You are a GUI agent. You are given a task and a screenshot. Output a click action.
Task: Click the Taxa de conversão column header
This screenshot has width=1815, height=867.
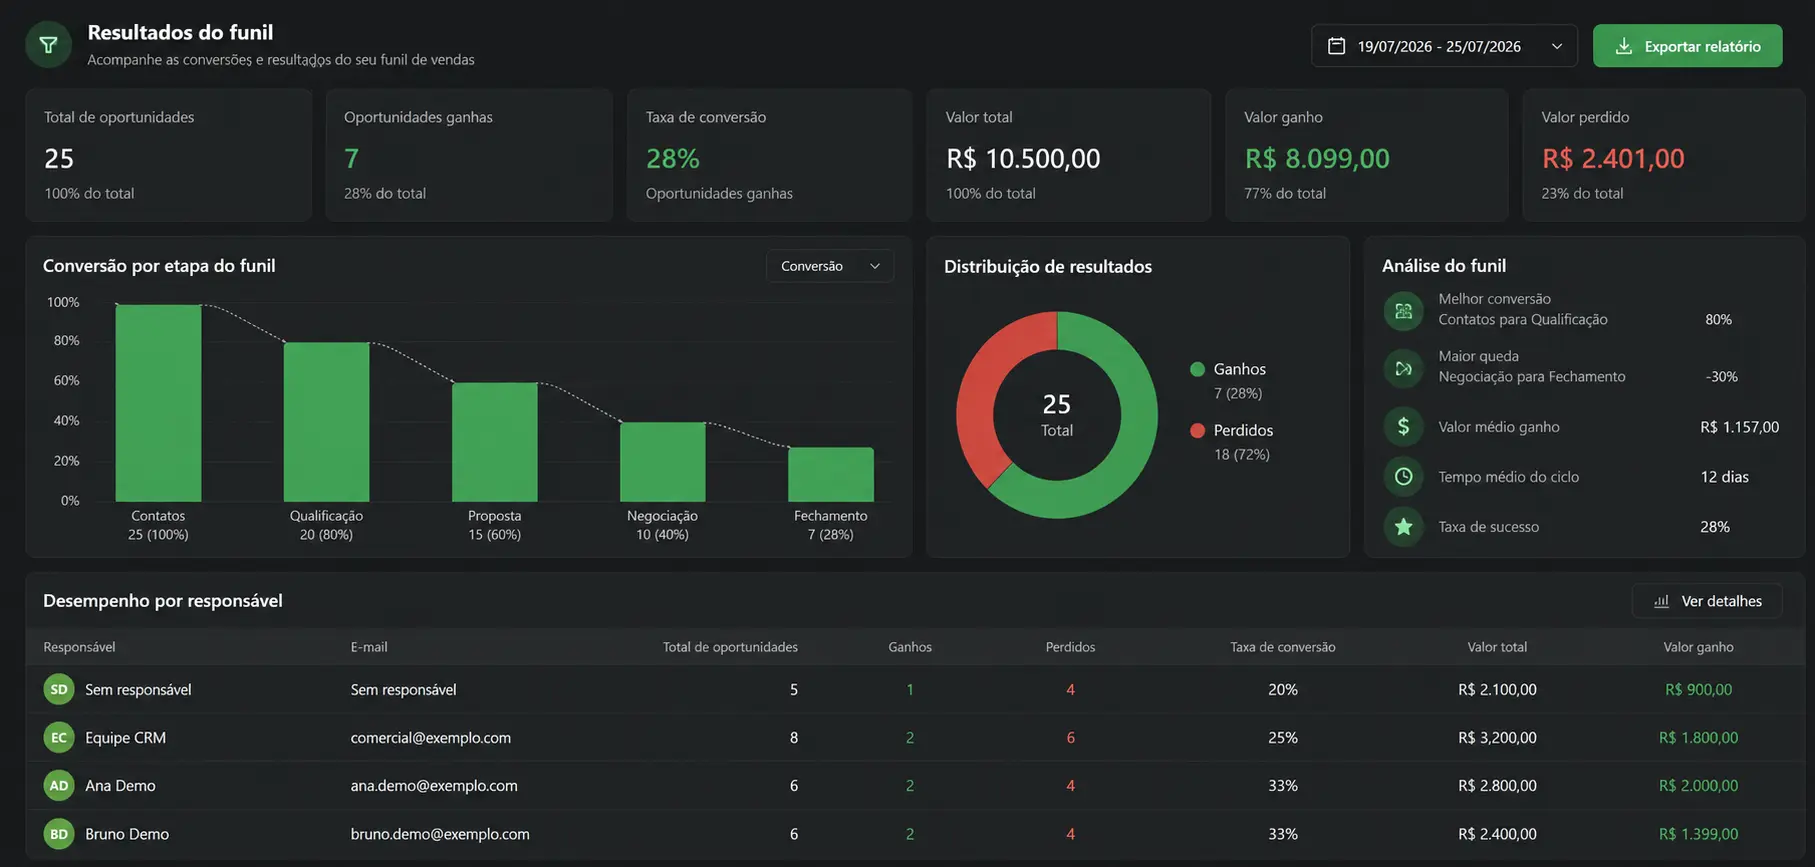[x=1283, y=647]
